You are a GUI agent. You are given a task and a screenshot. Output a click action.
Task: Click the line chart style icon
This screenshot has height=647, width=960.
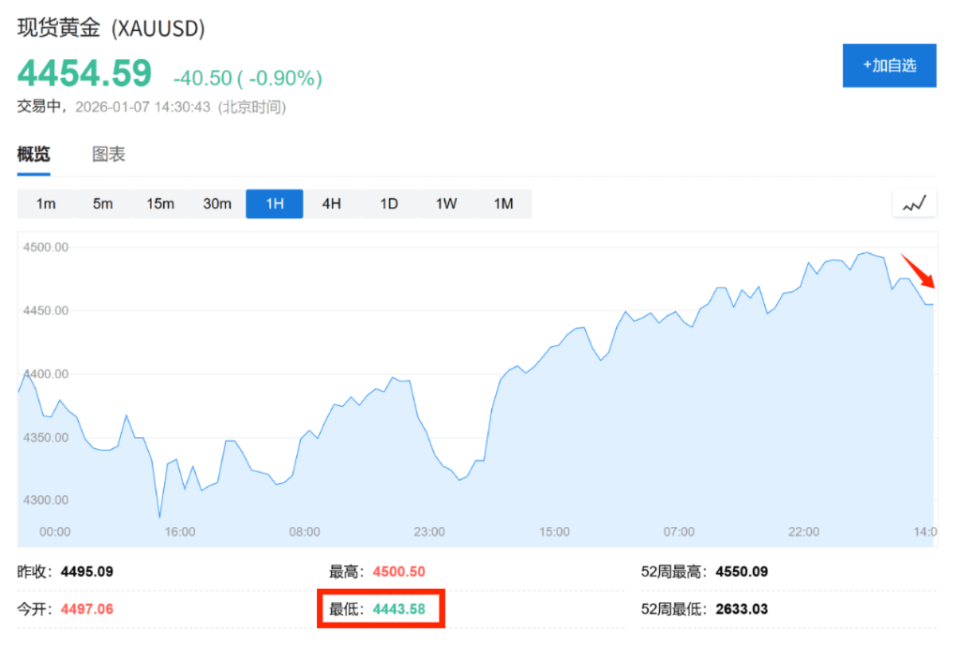(x=913, y=202)
